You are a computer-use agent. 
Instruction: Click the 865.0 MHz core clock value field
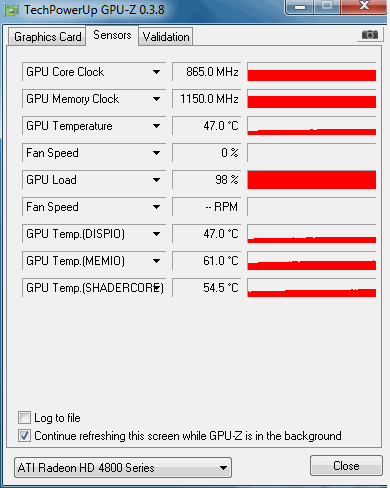coord(206,72)
